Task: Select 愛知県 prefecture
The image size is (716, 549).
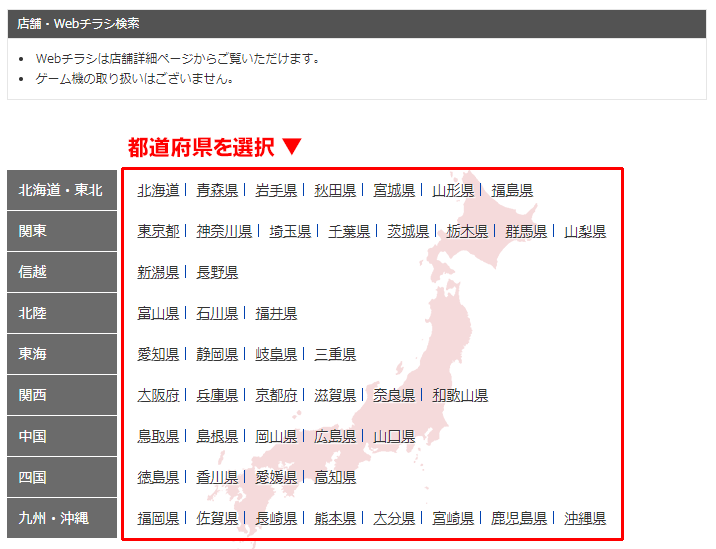Action: pos(158,354)
